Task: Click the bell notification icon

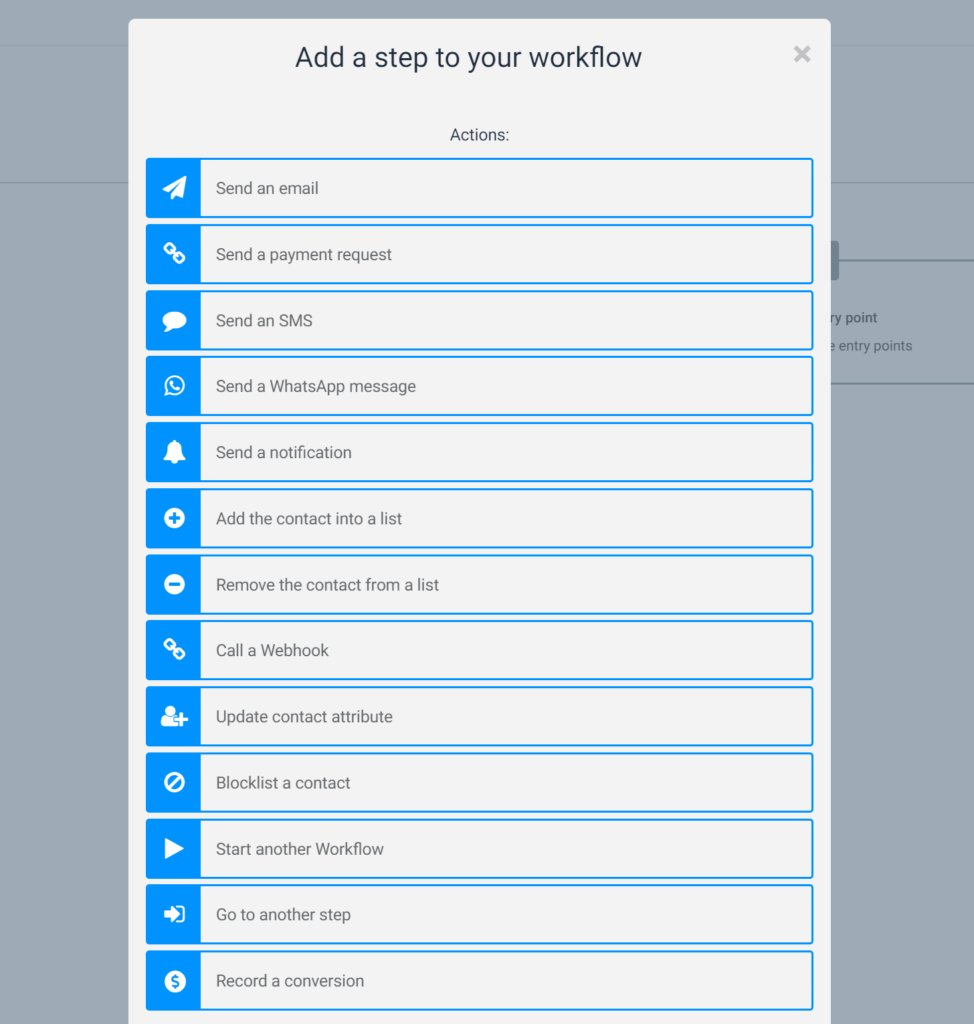Action: point(174,452)
